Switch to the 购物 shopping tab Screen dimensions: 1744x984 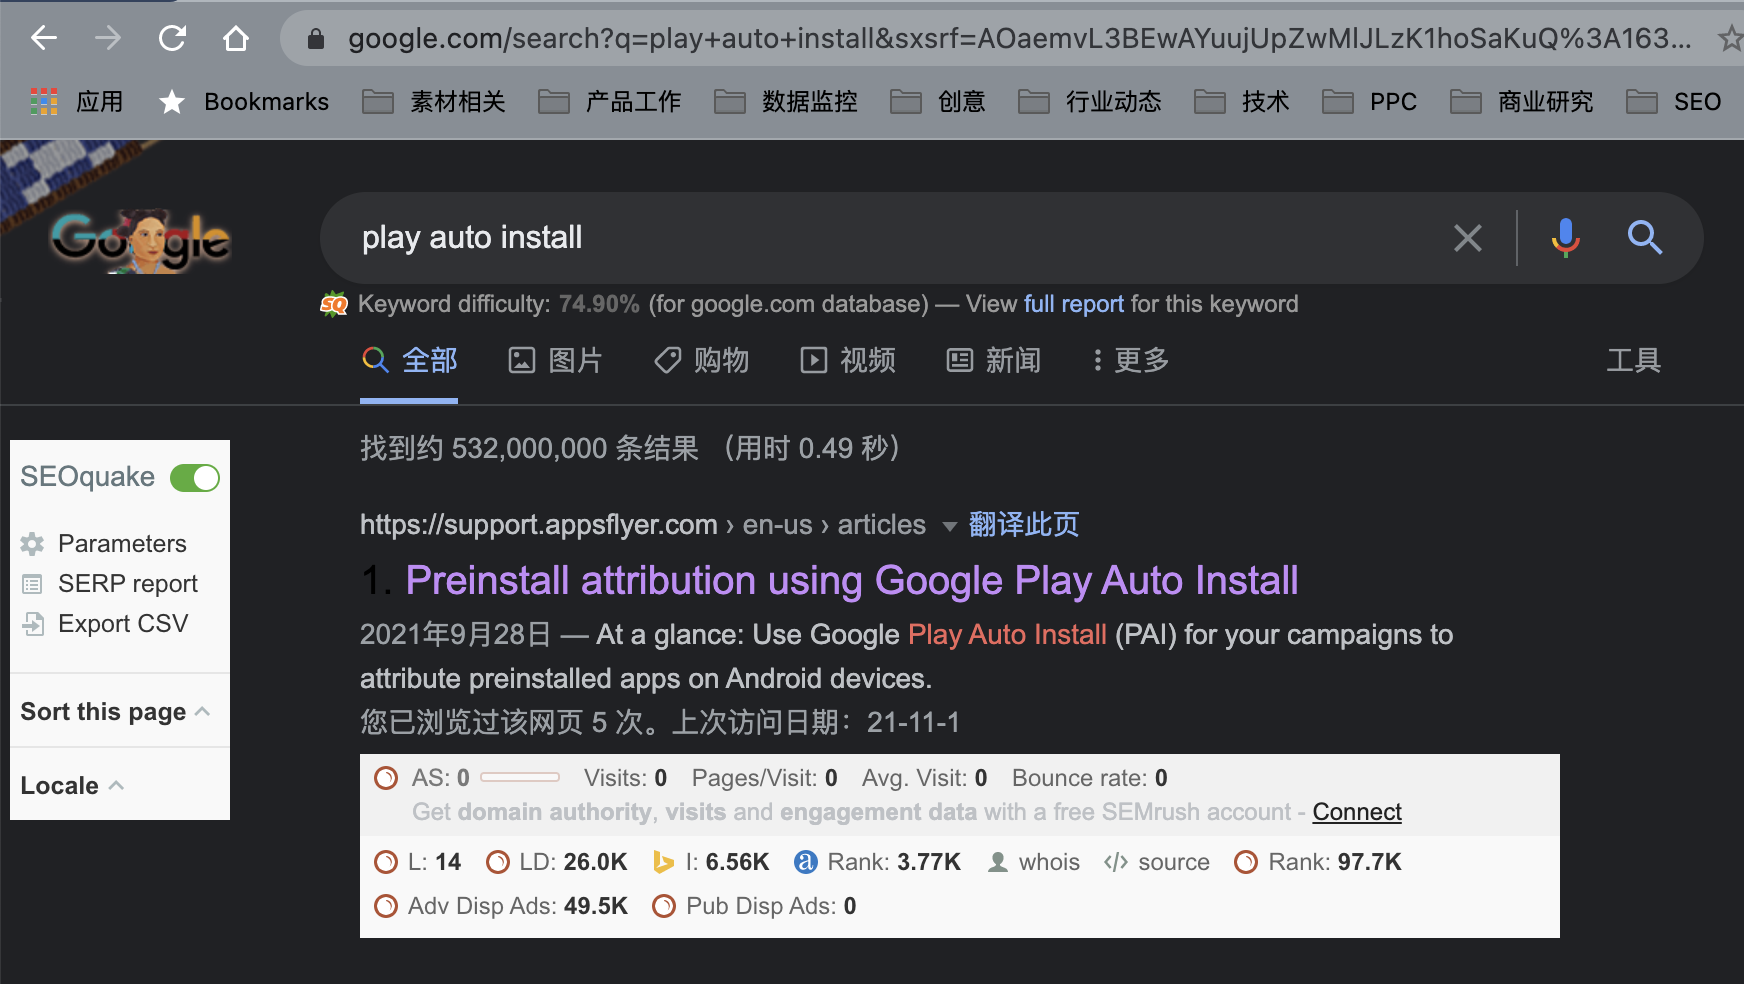tap(701, 360)
